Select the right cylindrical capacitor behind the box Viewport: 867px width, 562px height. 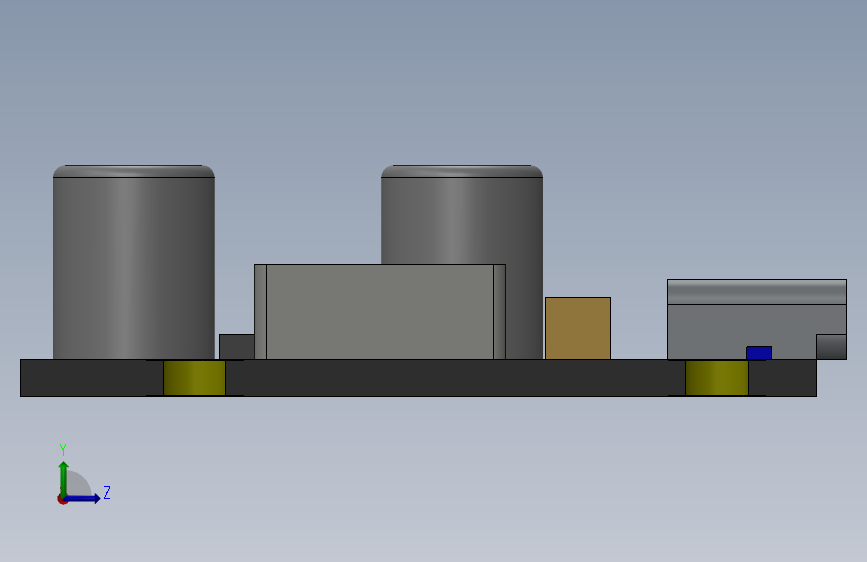pos(462,221)
